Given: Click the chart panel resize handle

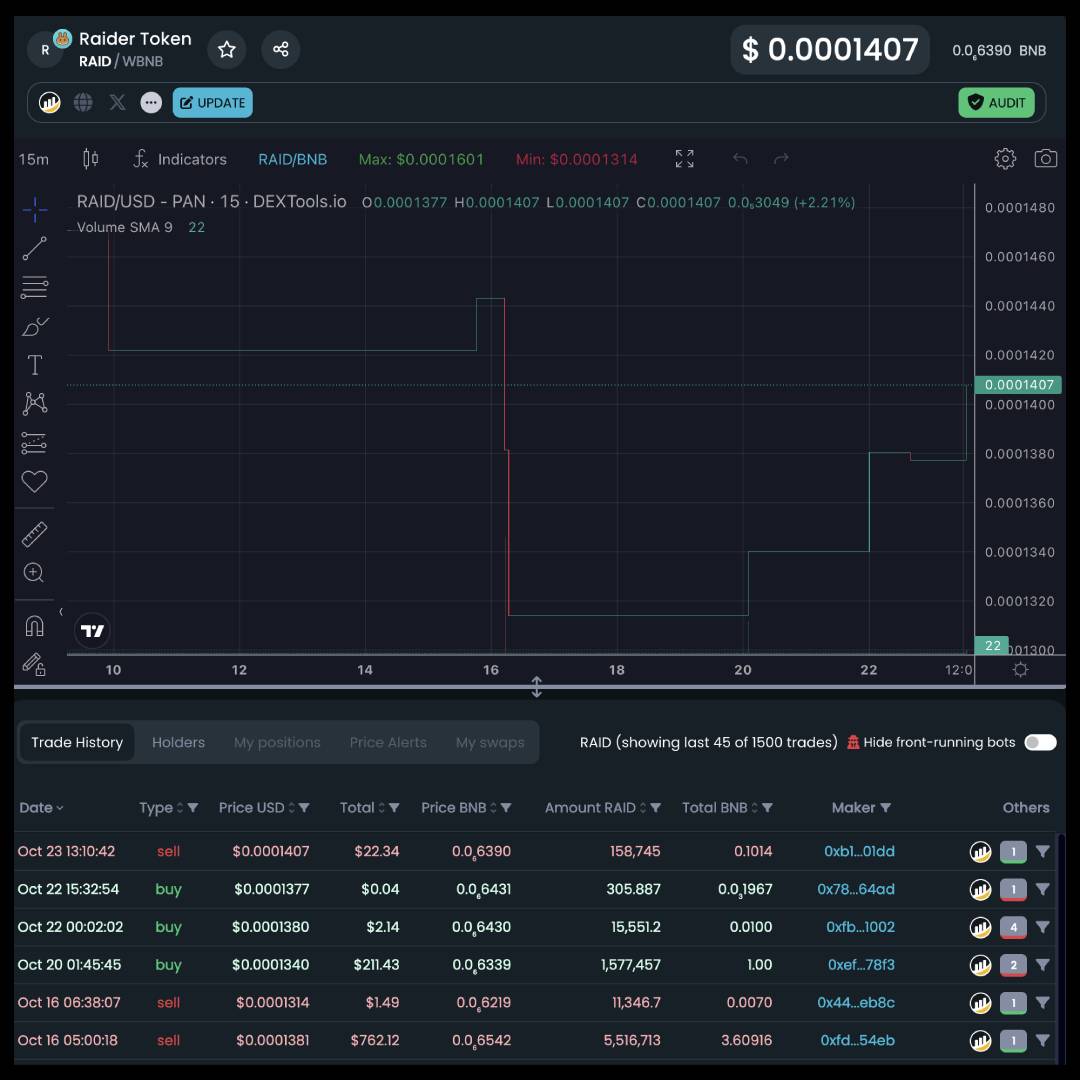Looking at the screenshot, I should pos(537,687).
